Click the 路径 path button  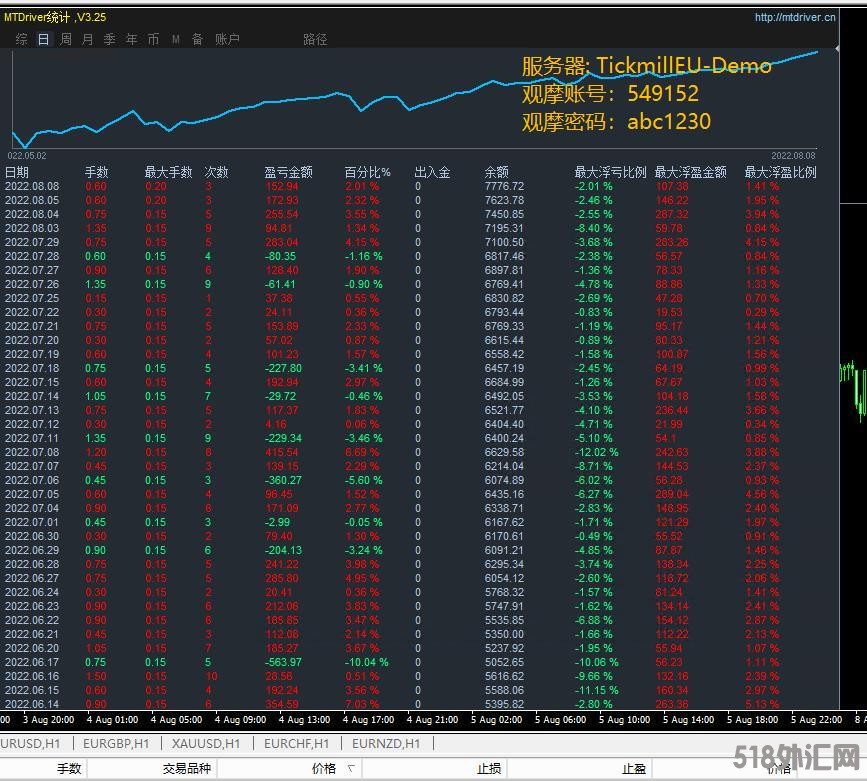click(315, 39)
